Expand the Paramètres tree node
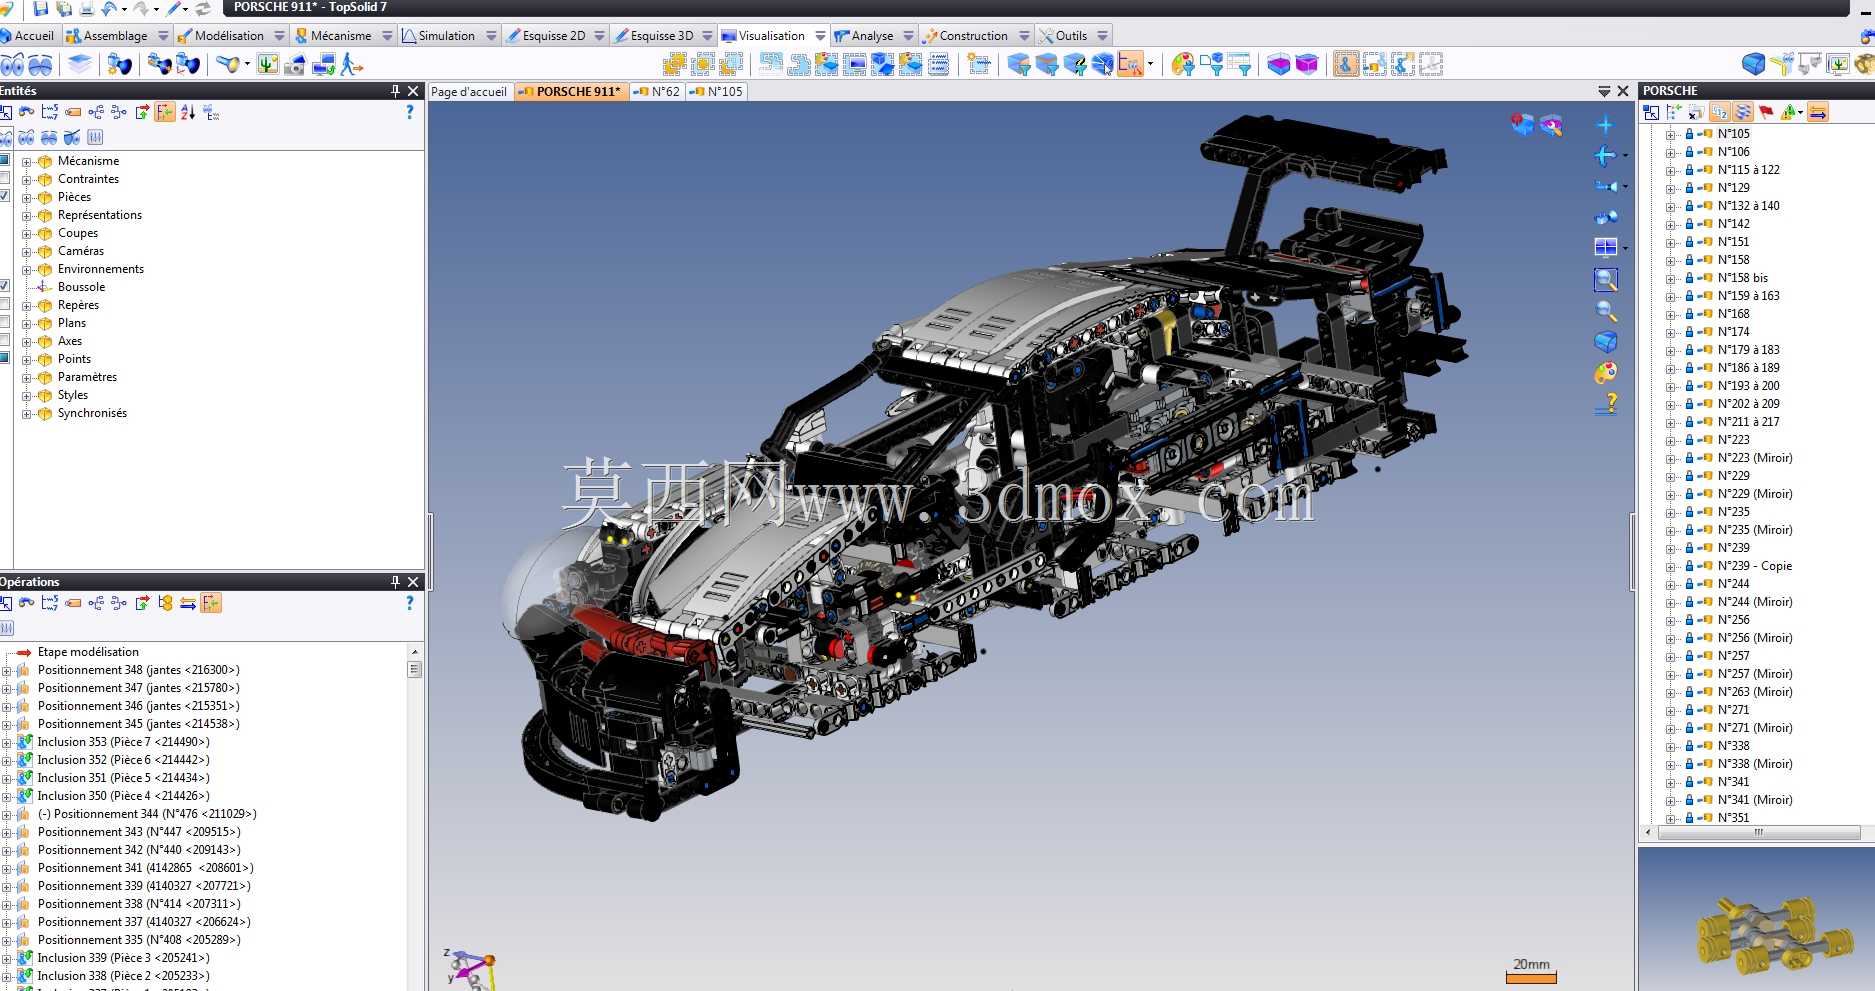Screen dimensions: 1875x991 (27, 378)
